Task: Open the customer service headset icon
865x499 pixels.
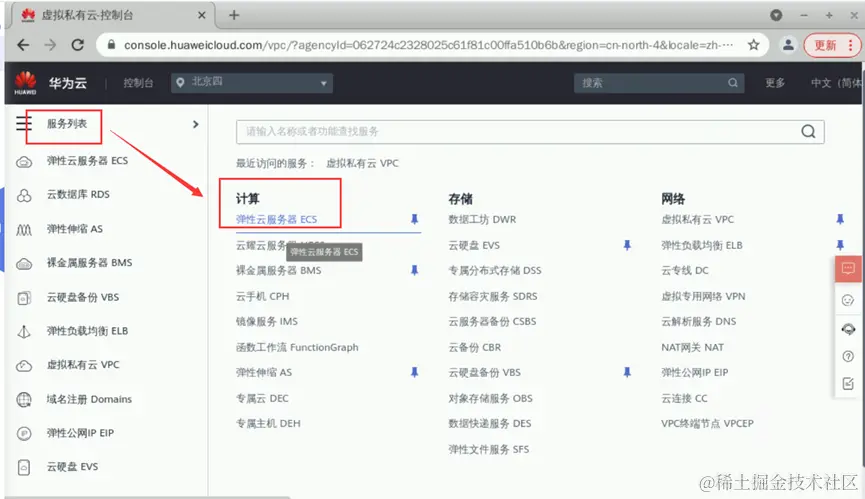Action: 848,329
